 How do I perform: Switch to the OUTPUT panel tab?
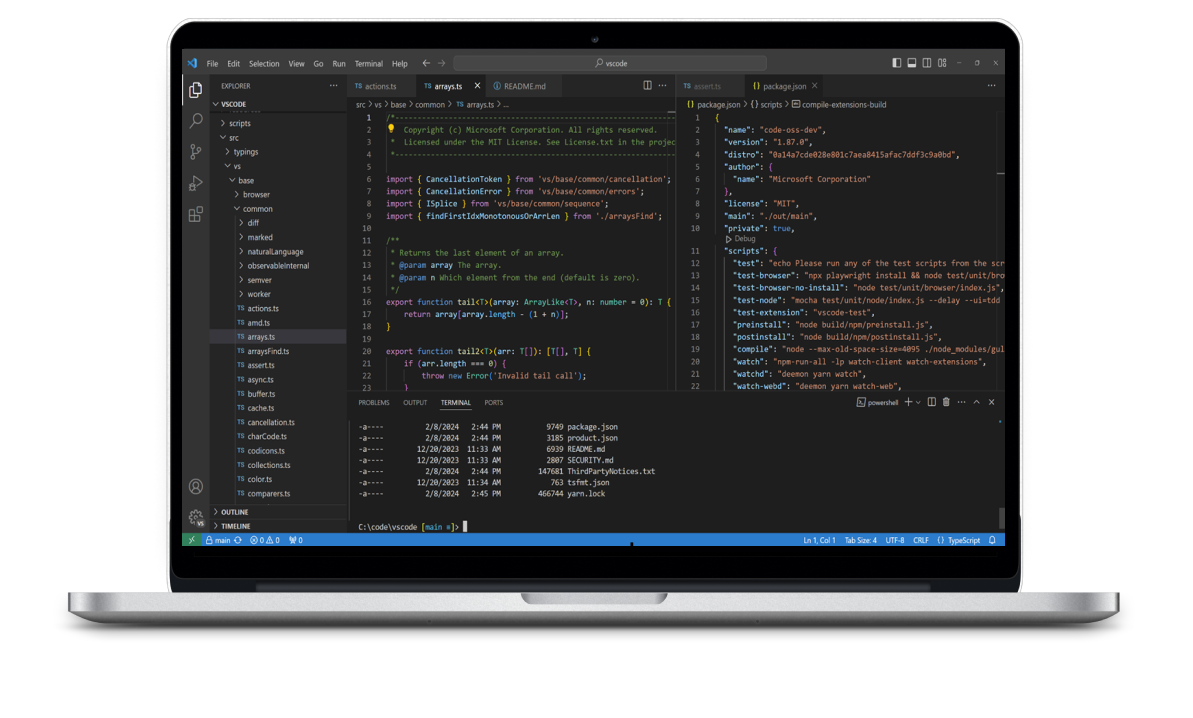coord(415,402)
